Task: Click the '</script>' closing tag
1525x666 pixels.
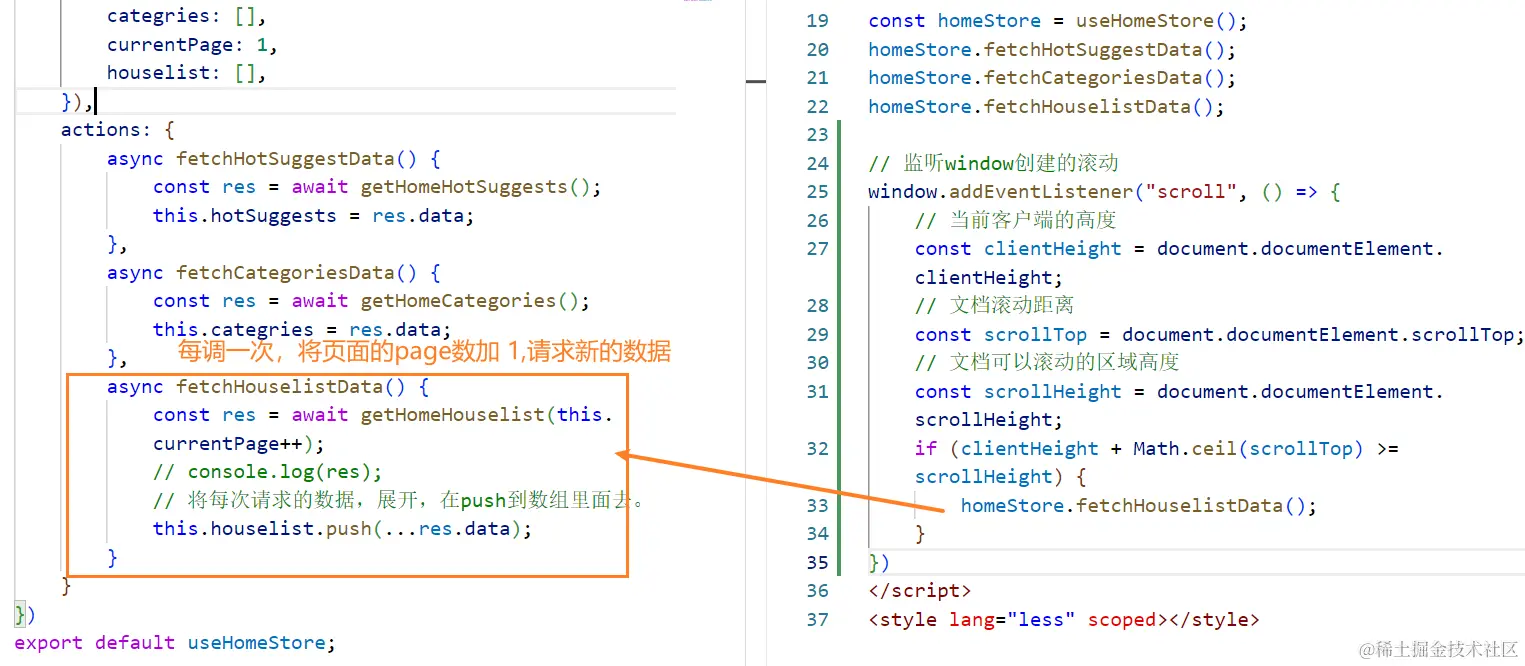Action: tap(919, 591)
